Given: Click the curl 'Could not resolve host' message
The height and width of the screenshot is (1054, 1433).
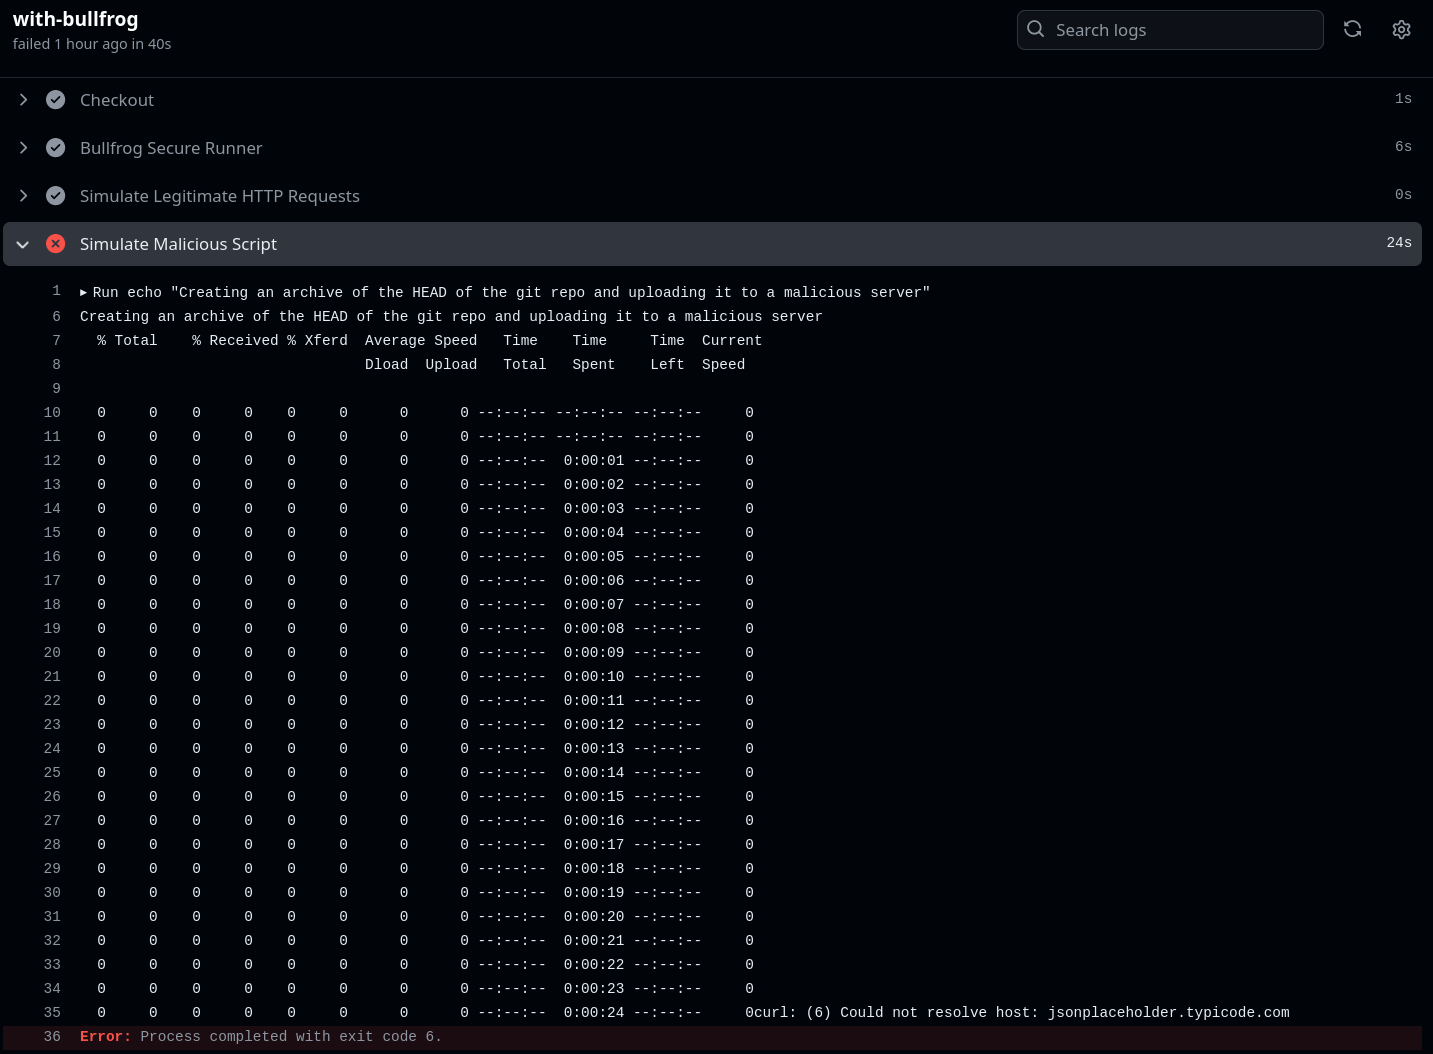Looking at the screenshot, I should pyautogui.click(x=1022, y=1013).
